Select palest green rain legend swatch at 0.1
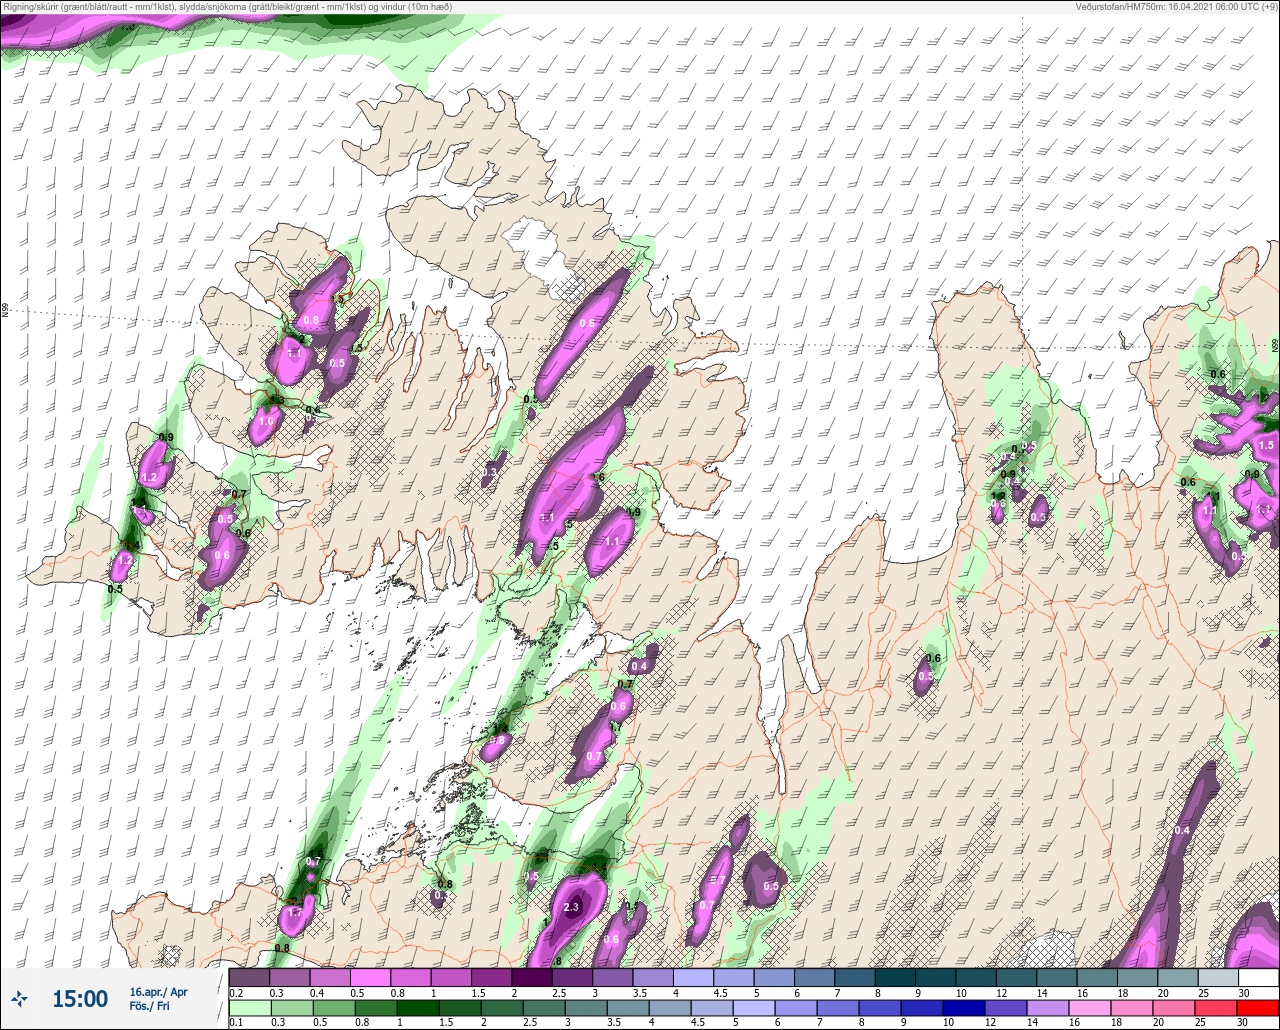The image size is (1280, 1030). pos(249,1008)
